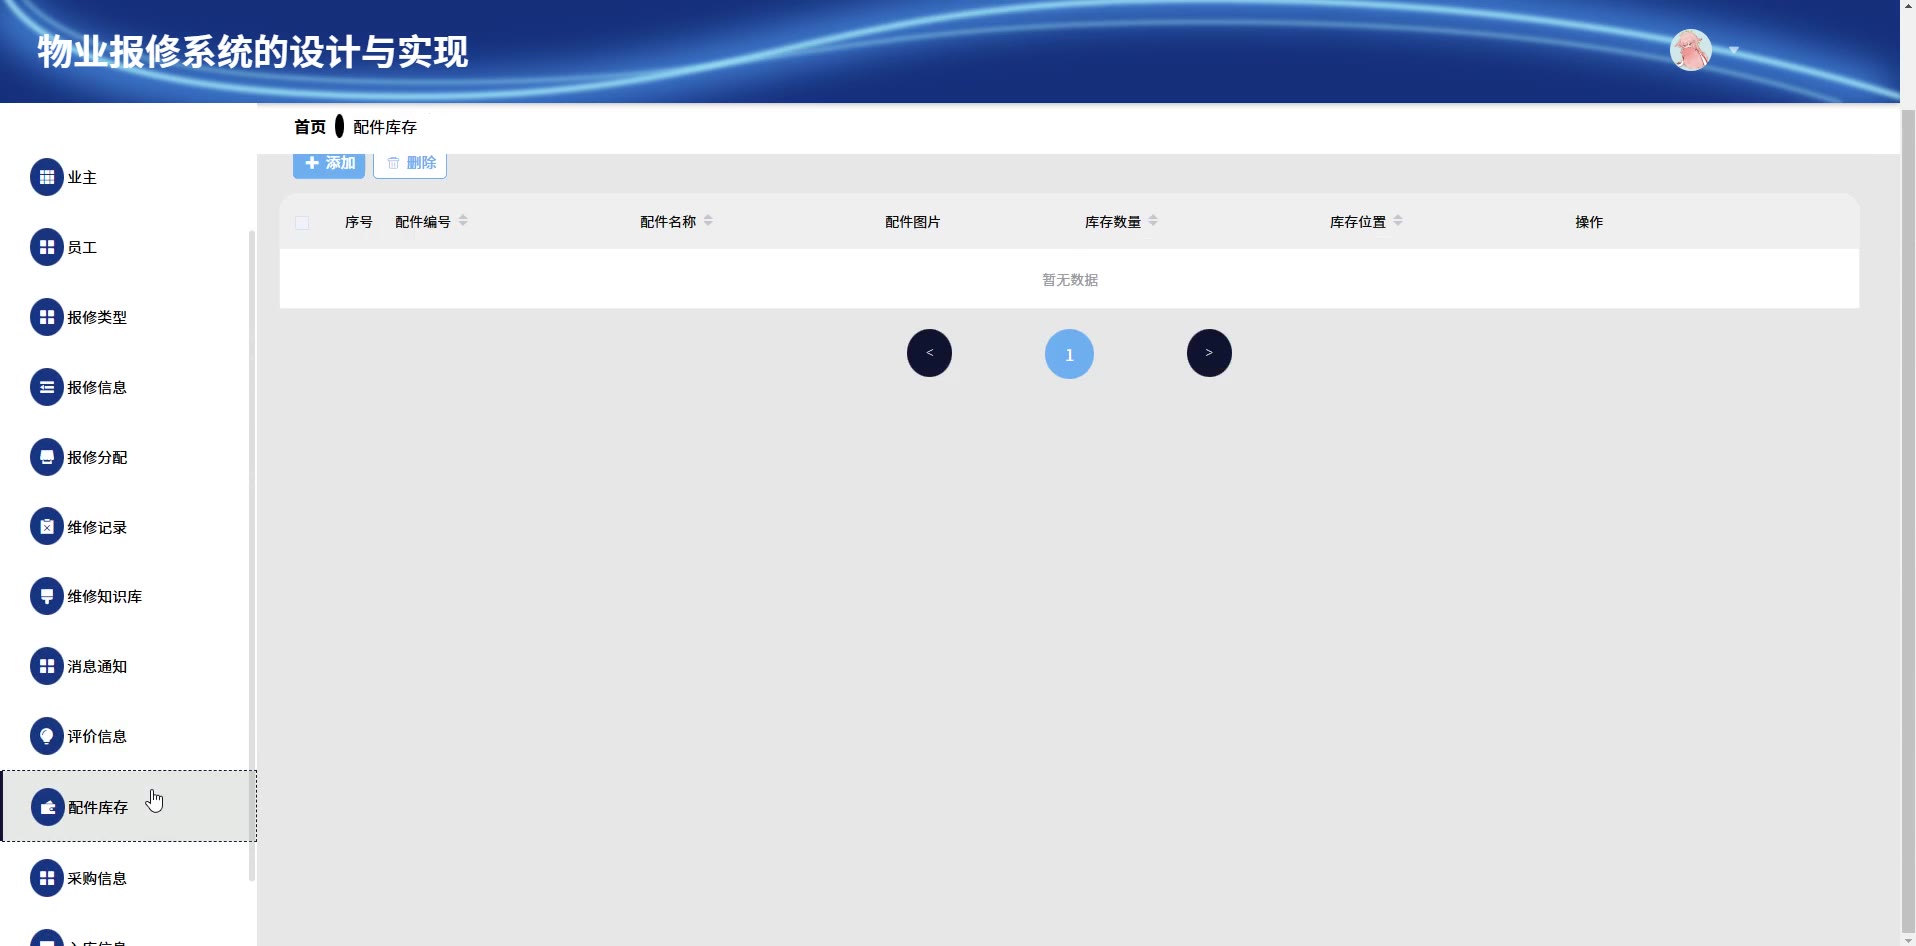This screenshot has width=1916, height=946.
Task: Go to the 报修类型 section
Action: (x=128, y=317)
